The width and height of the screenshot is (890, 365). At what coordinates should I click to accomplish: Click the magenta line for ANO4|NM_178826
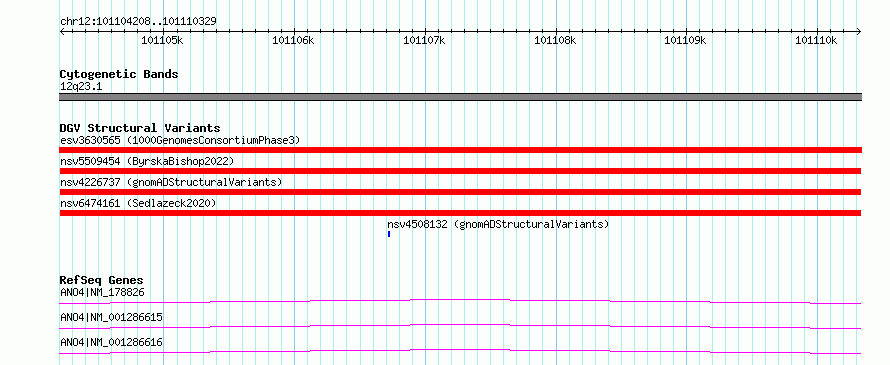click(x=461, y=301)
